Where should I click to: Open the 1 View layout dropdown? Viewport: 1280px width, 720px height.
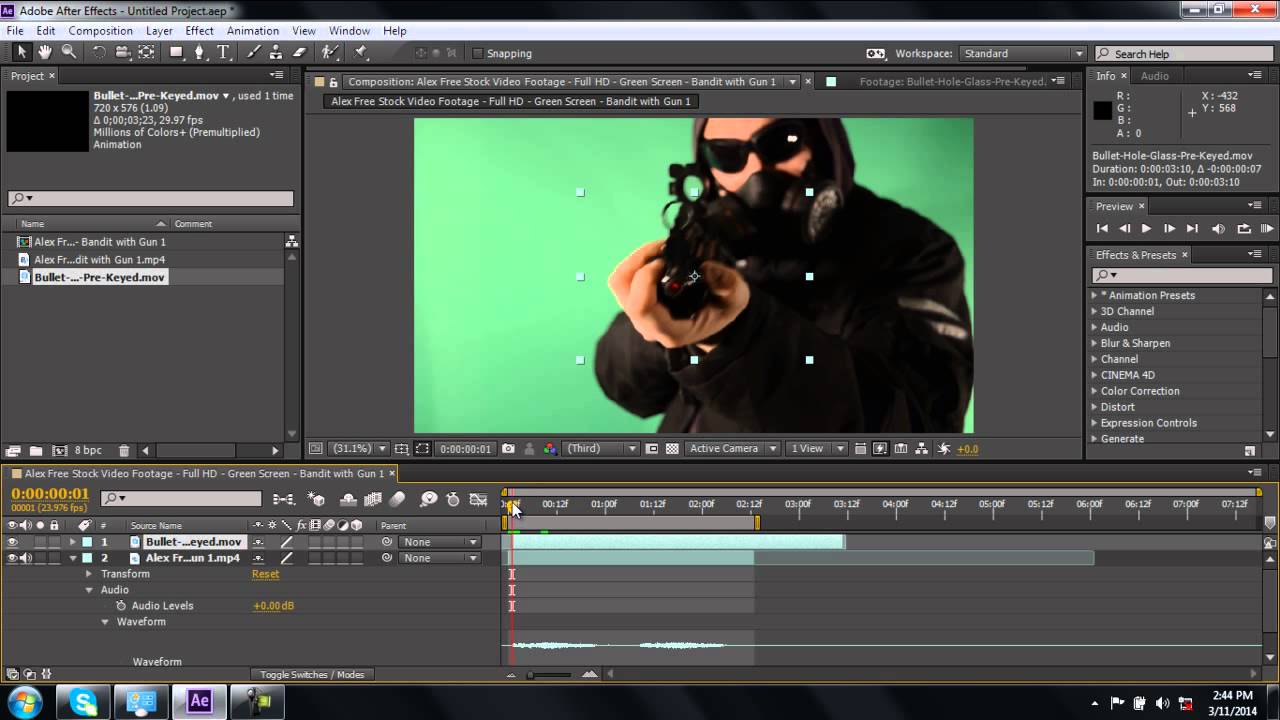point(817,449)
